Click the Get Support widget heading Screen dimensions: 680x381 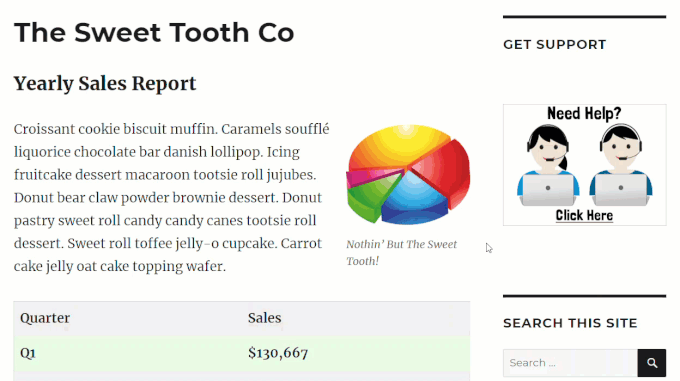[555, 44]
